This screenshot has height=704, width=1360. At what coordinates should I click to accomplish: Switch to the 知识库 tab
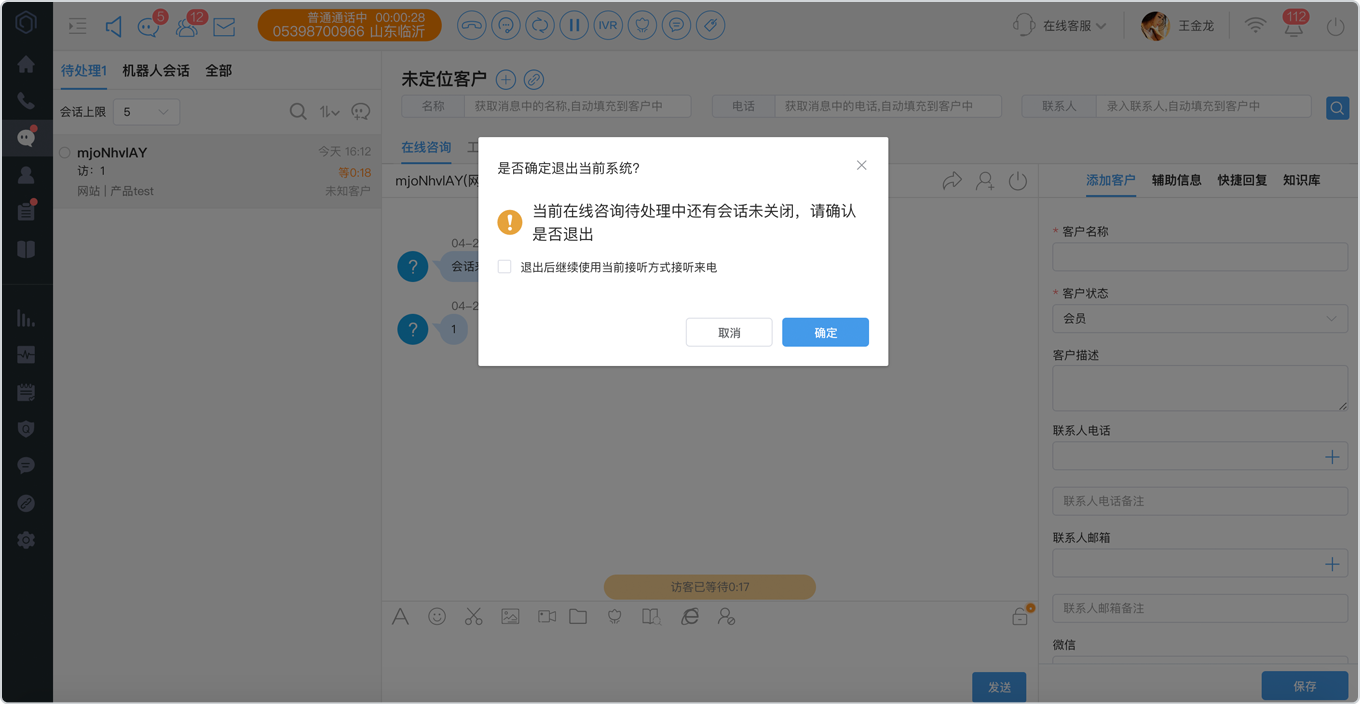point(1302,180)
